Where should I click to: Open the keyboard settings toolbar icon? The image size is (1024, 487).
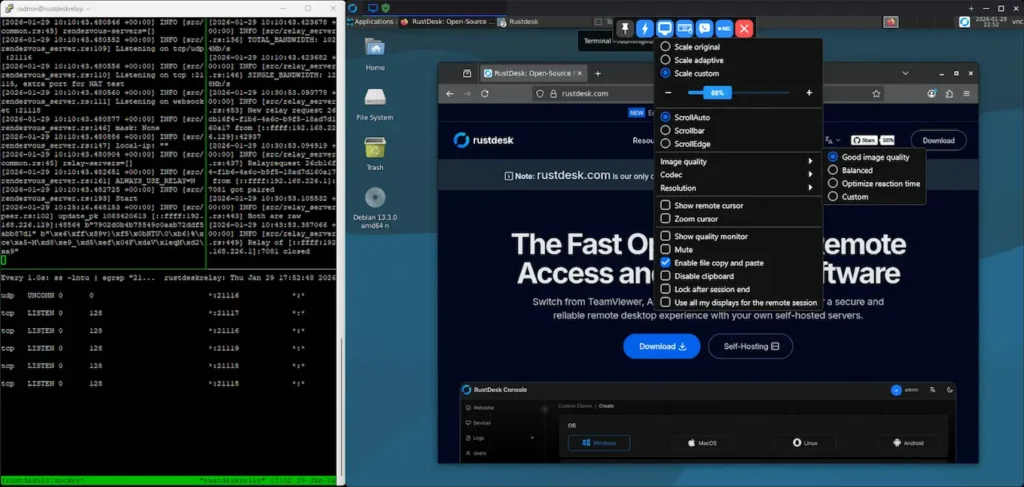coord(684,28)
